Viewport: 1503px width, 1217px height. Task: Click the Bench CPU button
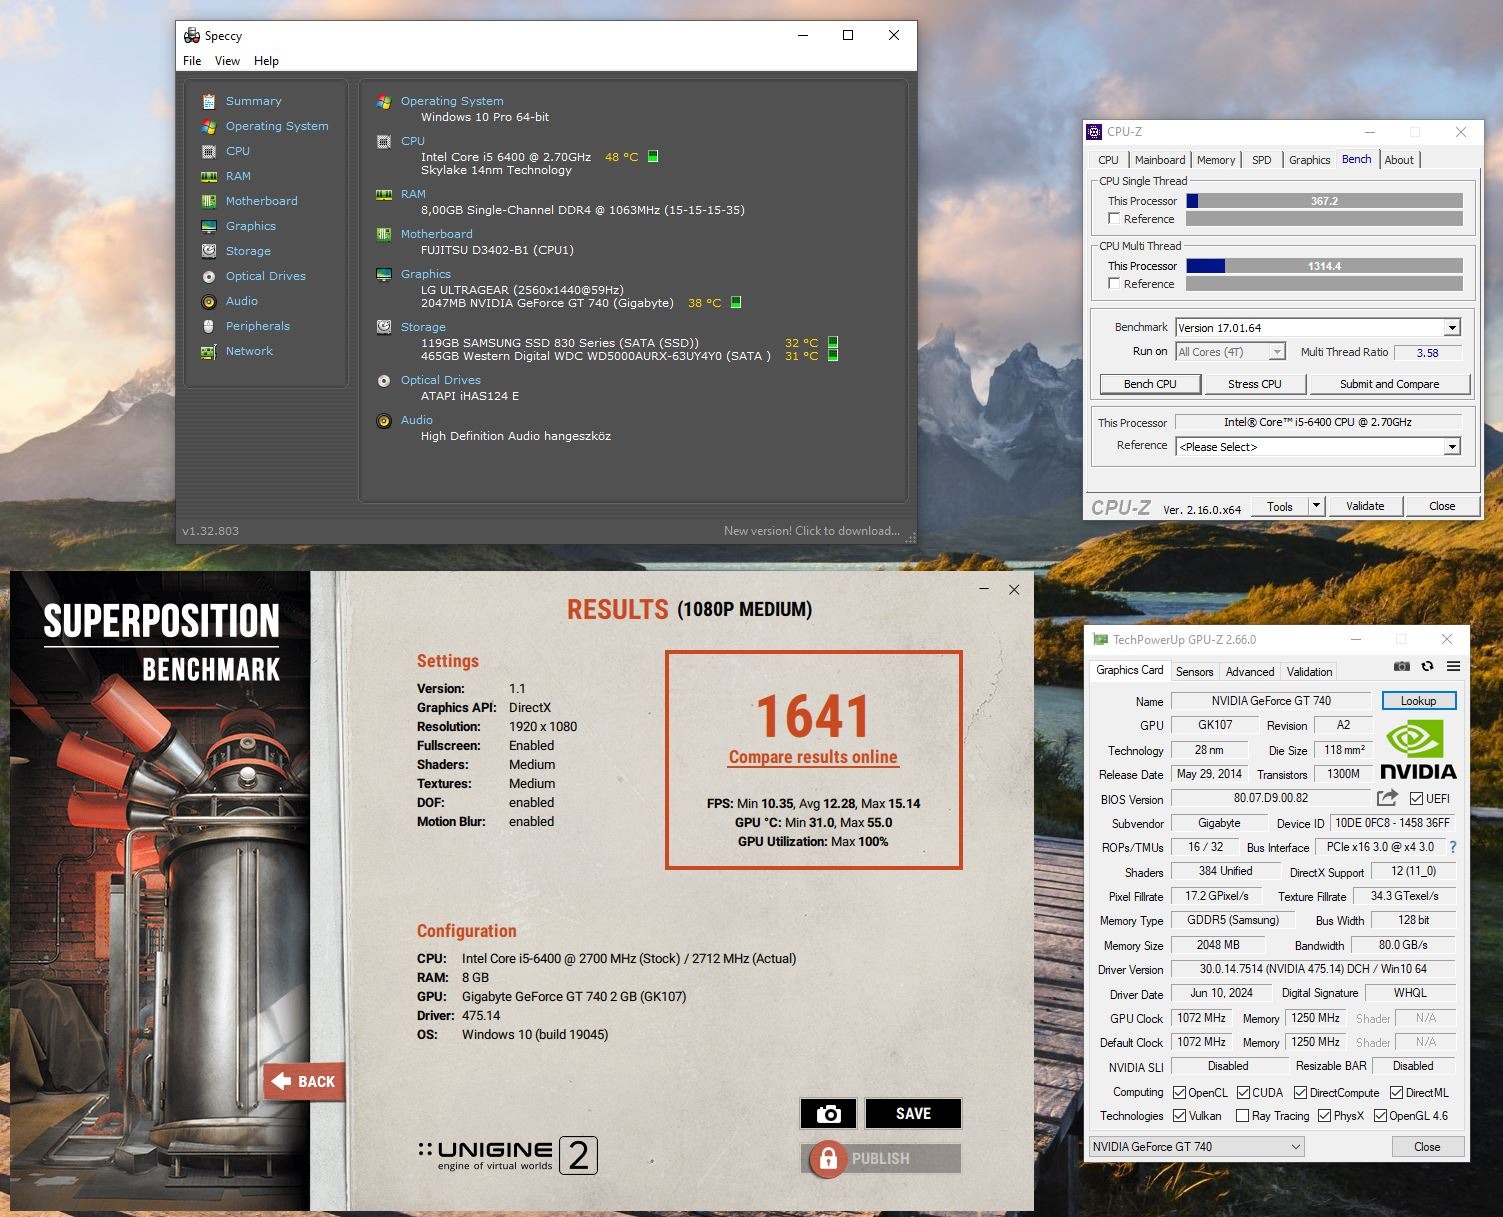[1150, 384]
